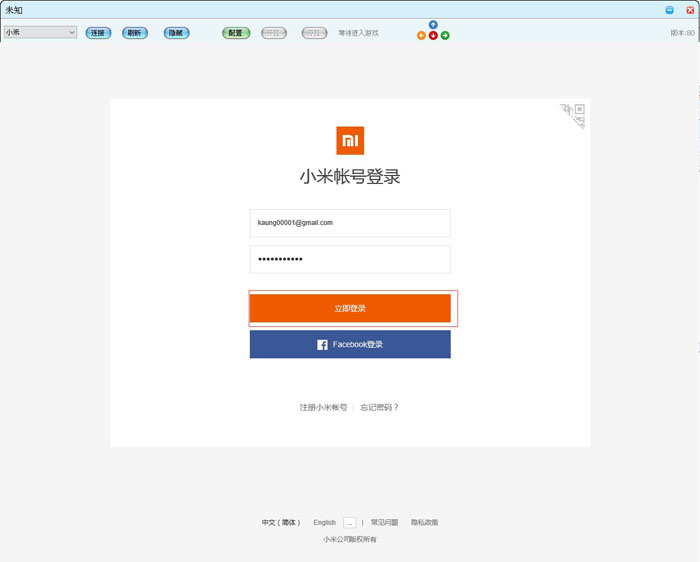Image resolution: width=700 pixels, height=562 pixels.
Task: Log in with the Facebook登录 button
Action: click(350, 344)
